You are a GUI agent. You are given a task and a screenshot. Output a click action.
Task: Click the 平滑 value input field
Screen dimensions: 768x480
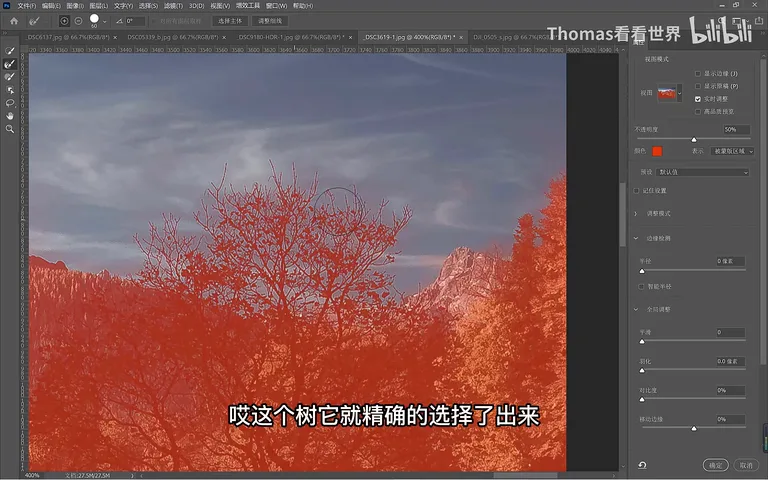coord(730,333)
